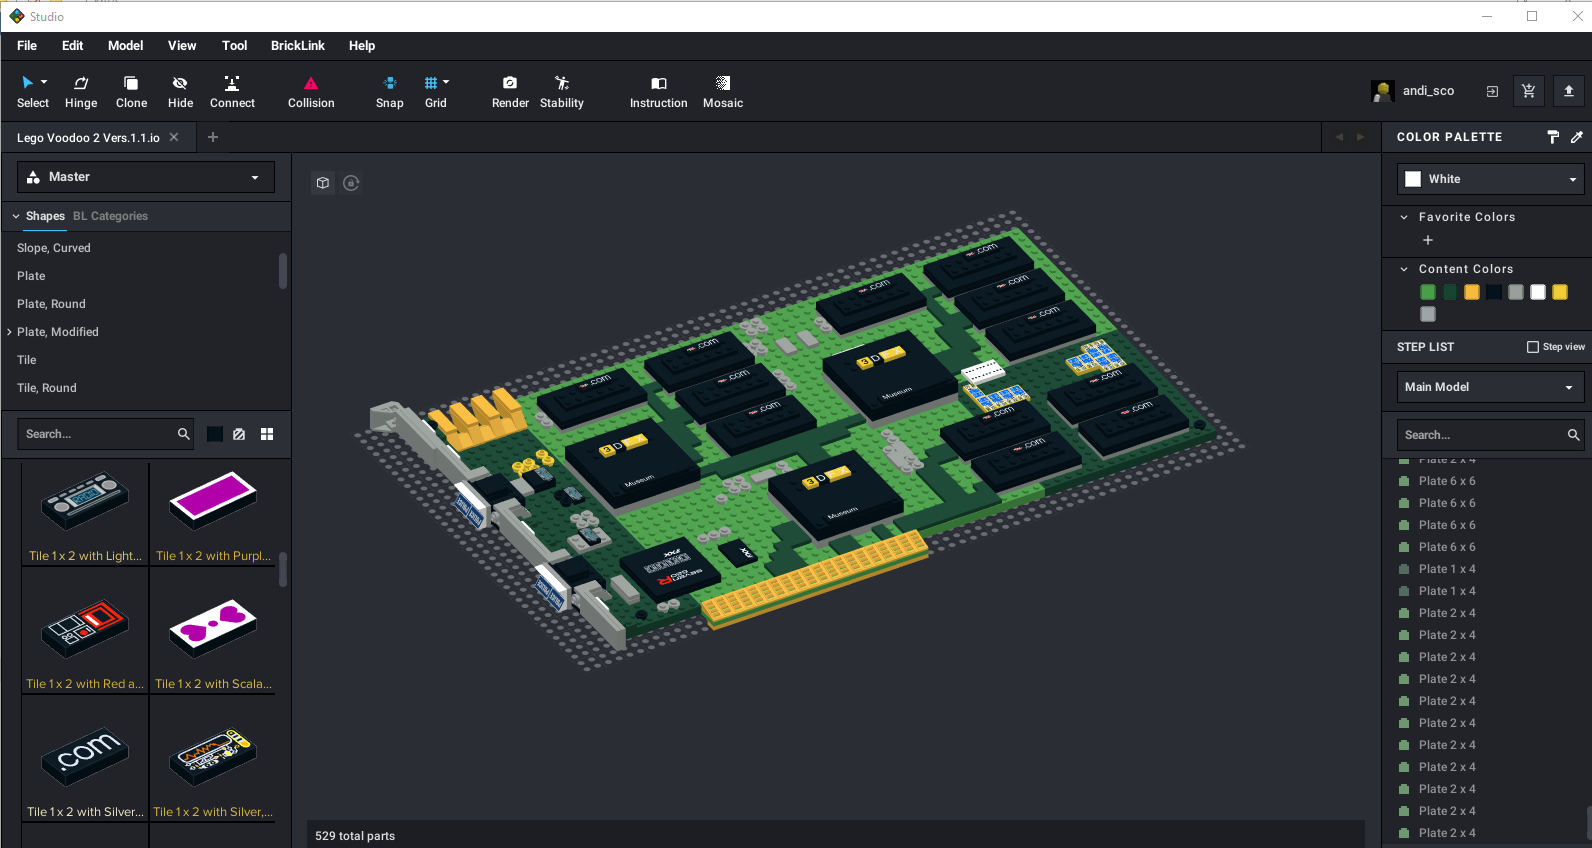Pick the yellow content color swatch
1592x848 pixels.
[x=1560, y=292]
